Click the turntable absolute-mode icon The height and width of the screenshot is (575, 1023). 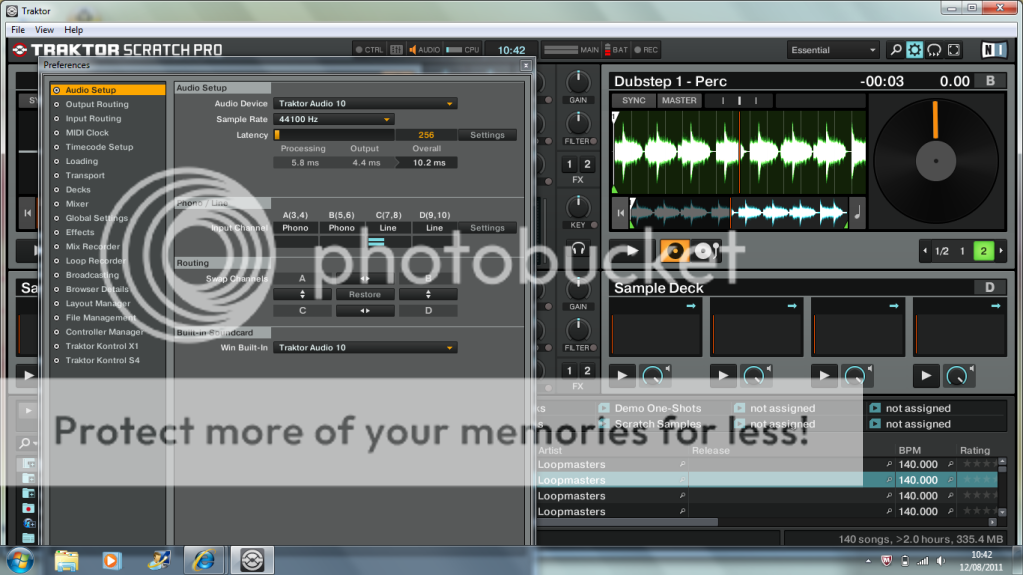click(x=704, y=251)
